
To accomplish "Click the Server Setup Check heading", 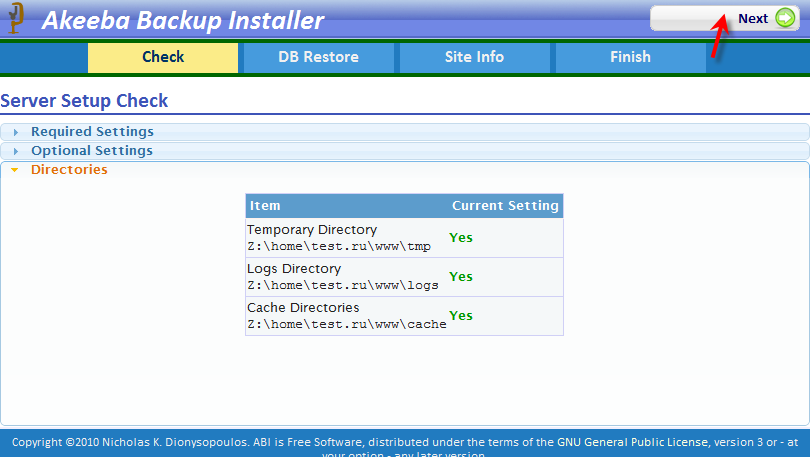I will coord(84,100).
